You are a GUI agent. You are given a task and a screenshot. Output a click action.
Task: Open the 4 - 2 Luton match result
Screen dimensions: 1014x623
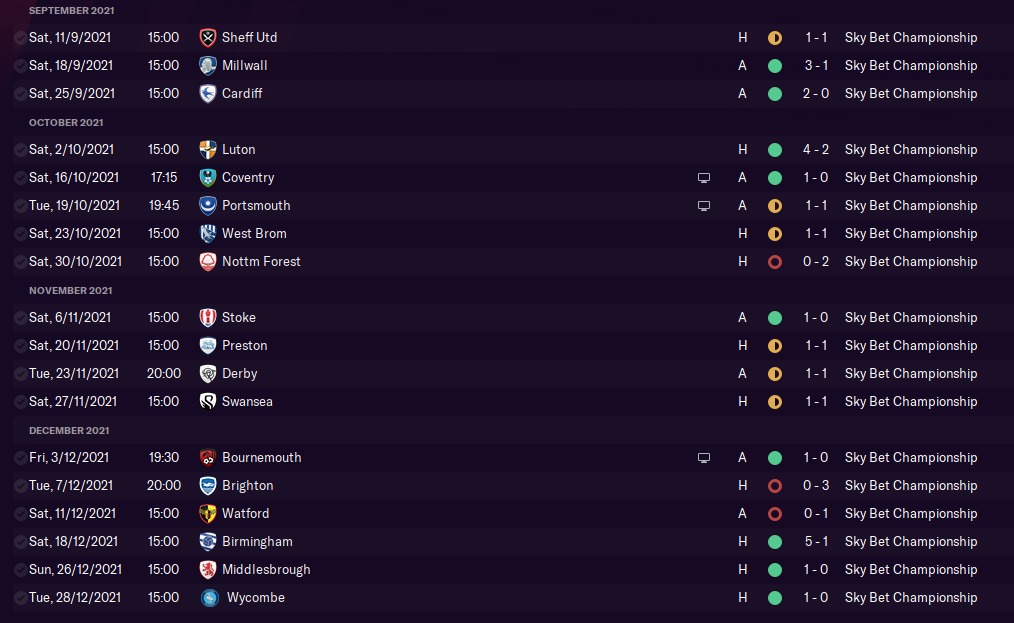pos(815,149)
